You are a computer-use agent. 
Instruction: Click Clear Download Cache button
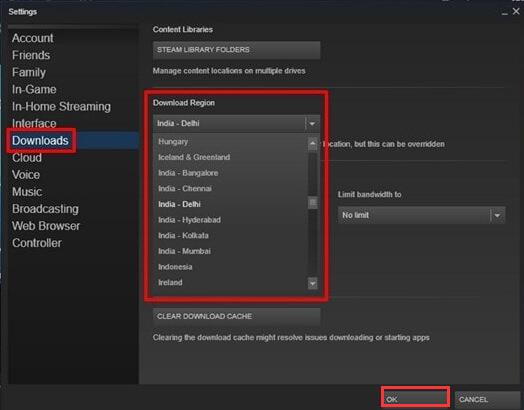pos(236,316)
